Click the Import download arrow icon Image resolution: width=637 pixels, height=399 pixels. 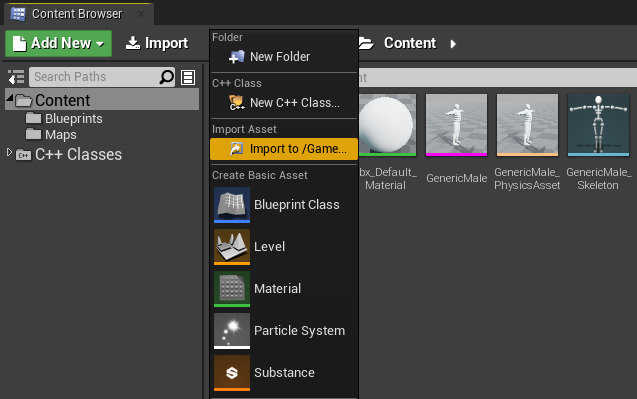tap(132, 43)
